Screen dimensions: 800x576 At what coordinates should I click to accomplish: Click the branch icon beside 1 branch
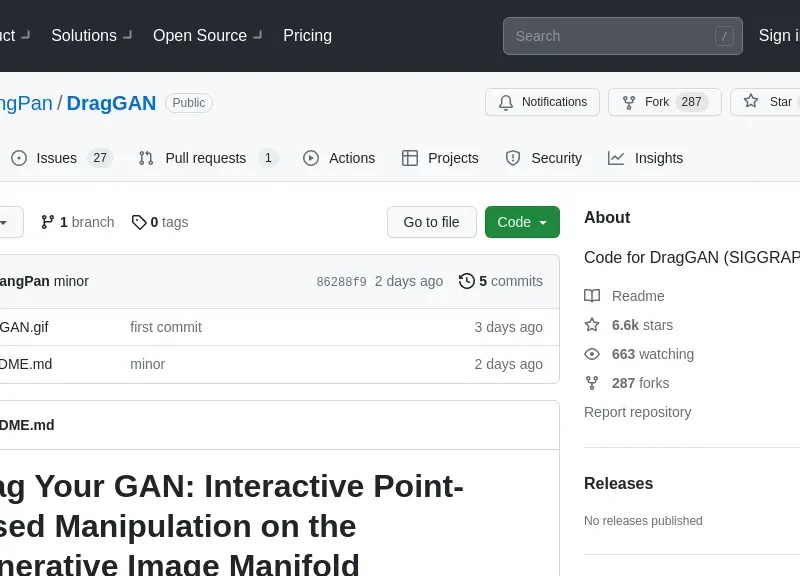pos(47,222)
